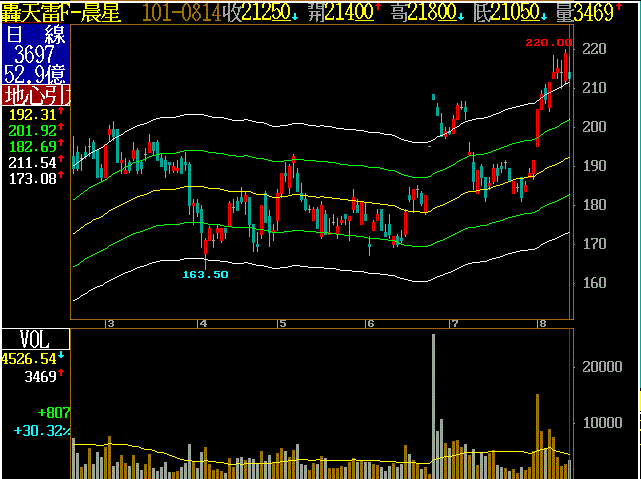Image resolution: width=641 pixels, height=479 pixels.
Task: Click the +30.32% volume change value
Action: pos(41,430)
